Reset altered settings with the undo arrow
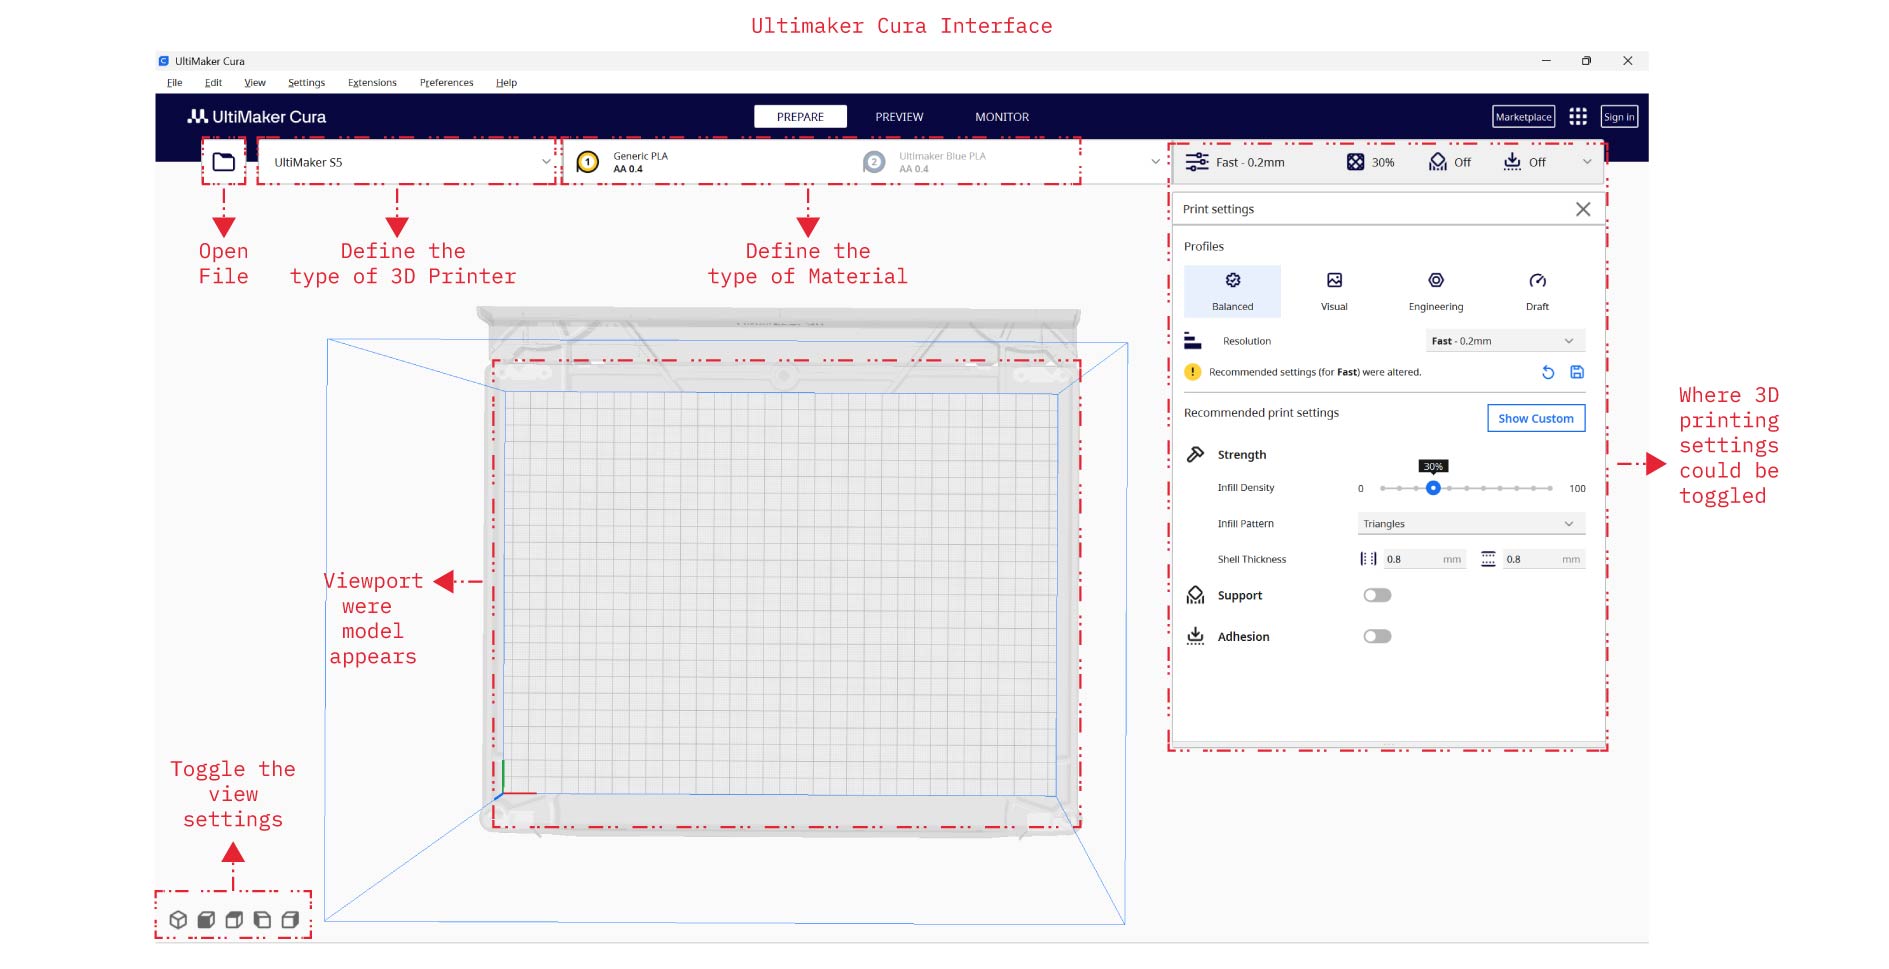 point(1547,372)
